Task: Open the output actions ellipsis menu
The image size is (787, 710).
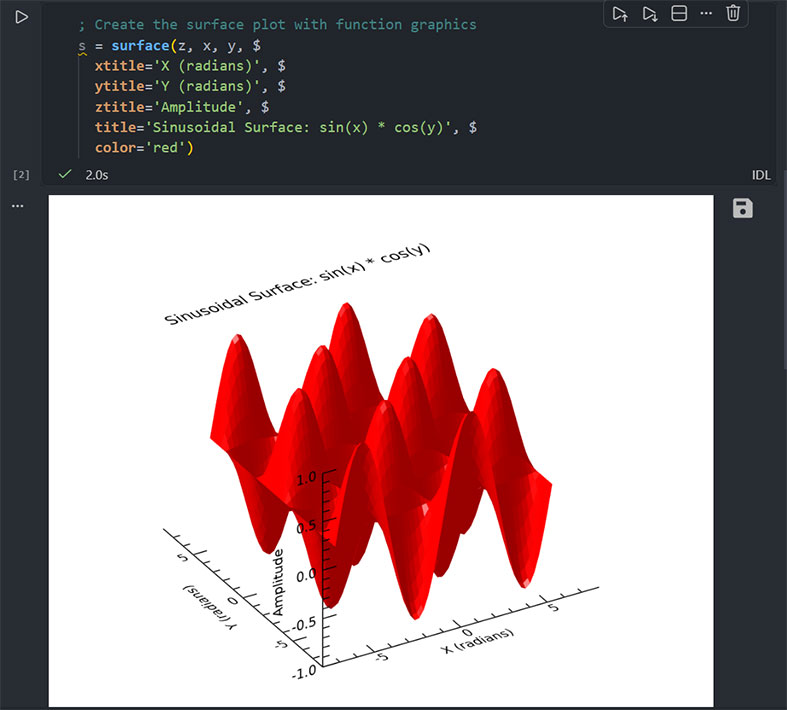Action: tap(17, 206)
